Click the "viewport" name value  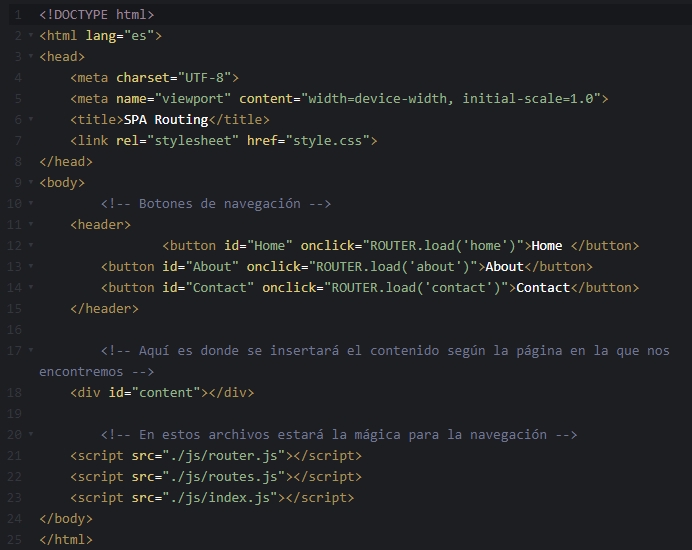(x=193, y=99)
